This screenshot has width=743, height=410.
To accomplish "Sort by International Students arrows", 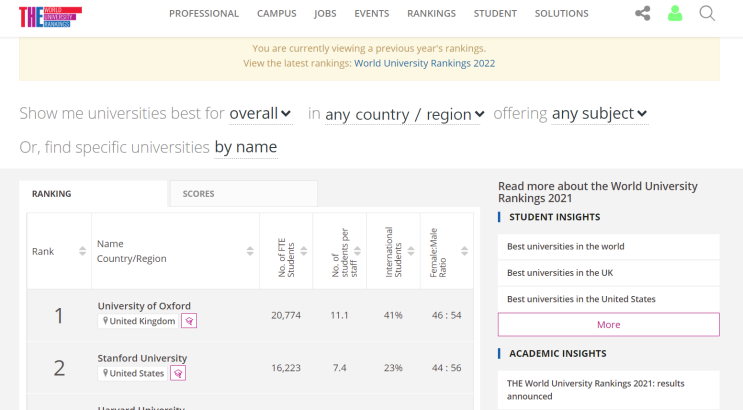I will click(x=411, y=251).
